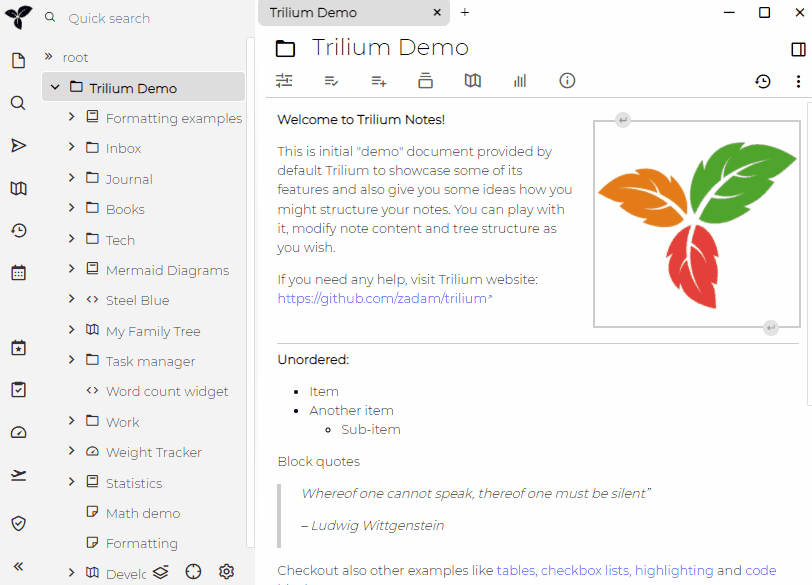Open note revisions history icon in toolbar
The image size is (812, 585).
tap(763, 82)
